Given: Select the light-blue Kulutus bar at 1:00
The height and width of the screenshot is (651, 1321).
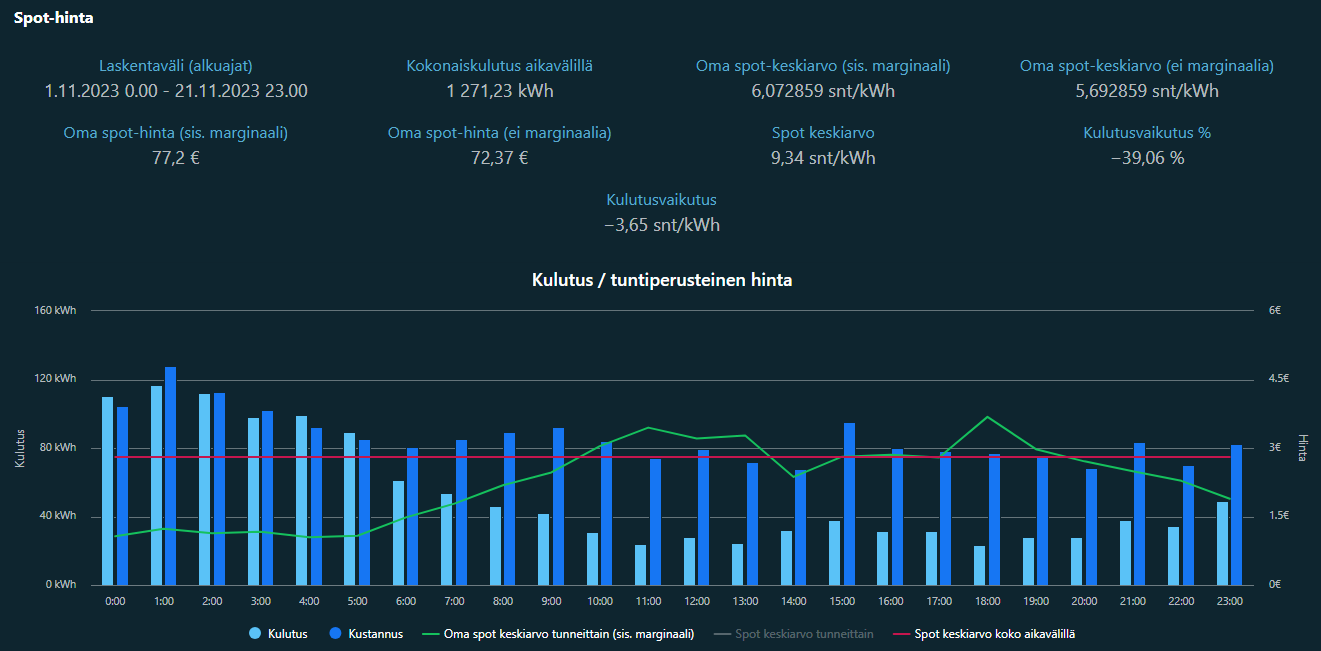Looking at the screenshot, I should pos(156,485).
